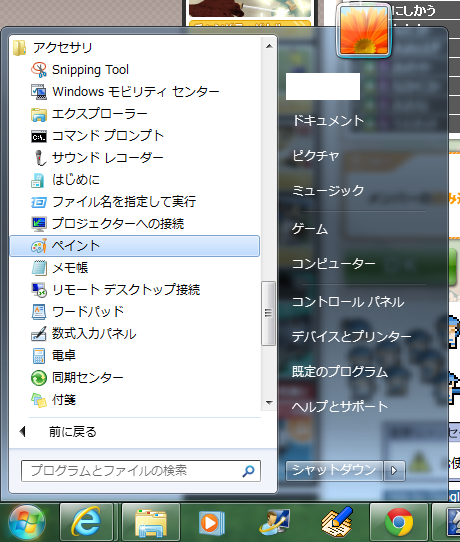Click the シャットダウン button
460x542 pixels.
click(334, 470)
